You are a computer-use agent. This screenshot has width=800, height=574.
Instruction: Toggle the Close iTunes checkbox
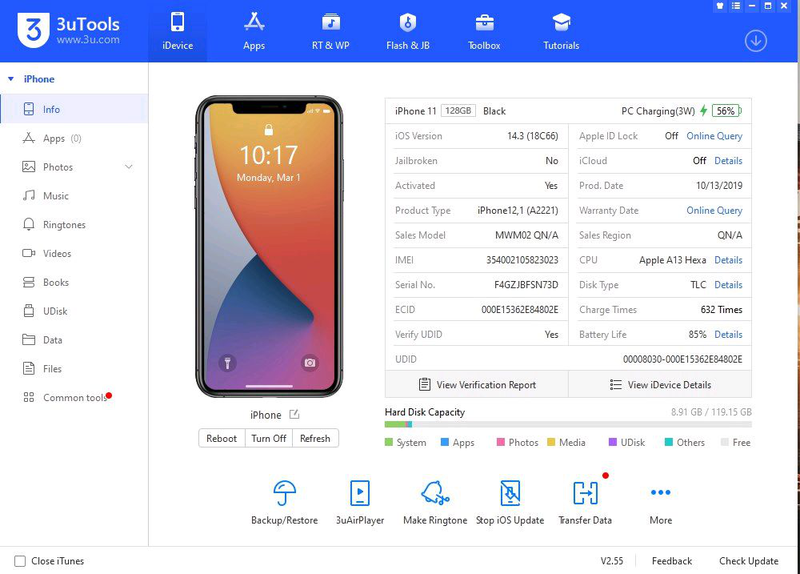(20, 561)
